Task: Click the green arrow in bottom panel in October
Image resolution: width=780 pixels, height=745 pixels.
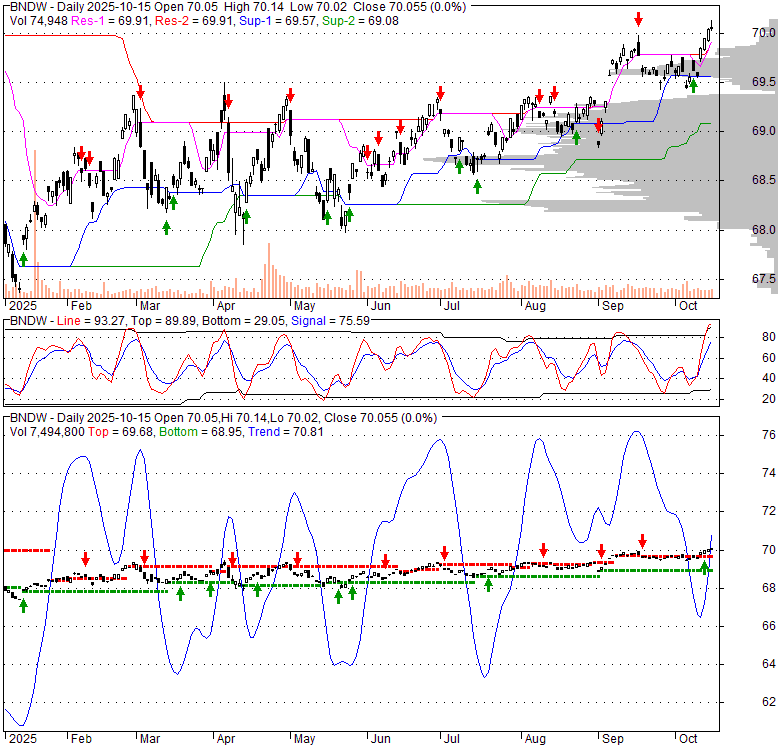Action: [705, 567]
